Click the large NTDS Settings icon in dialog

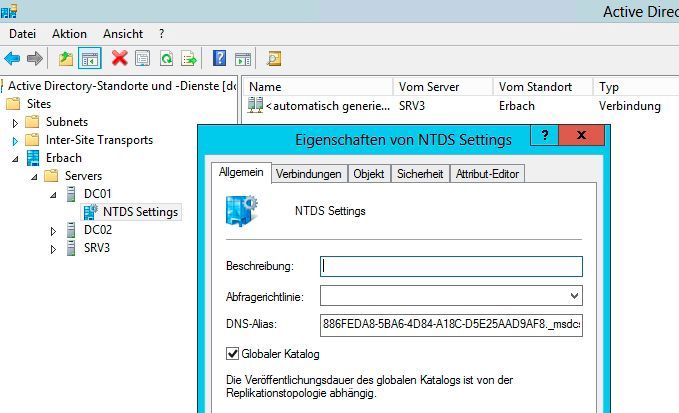(242, 211)
